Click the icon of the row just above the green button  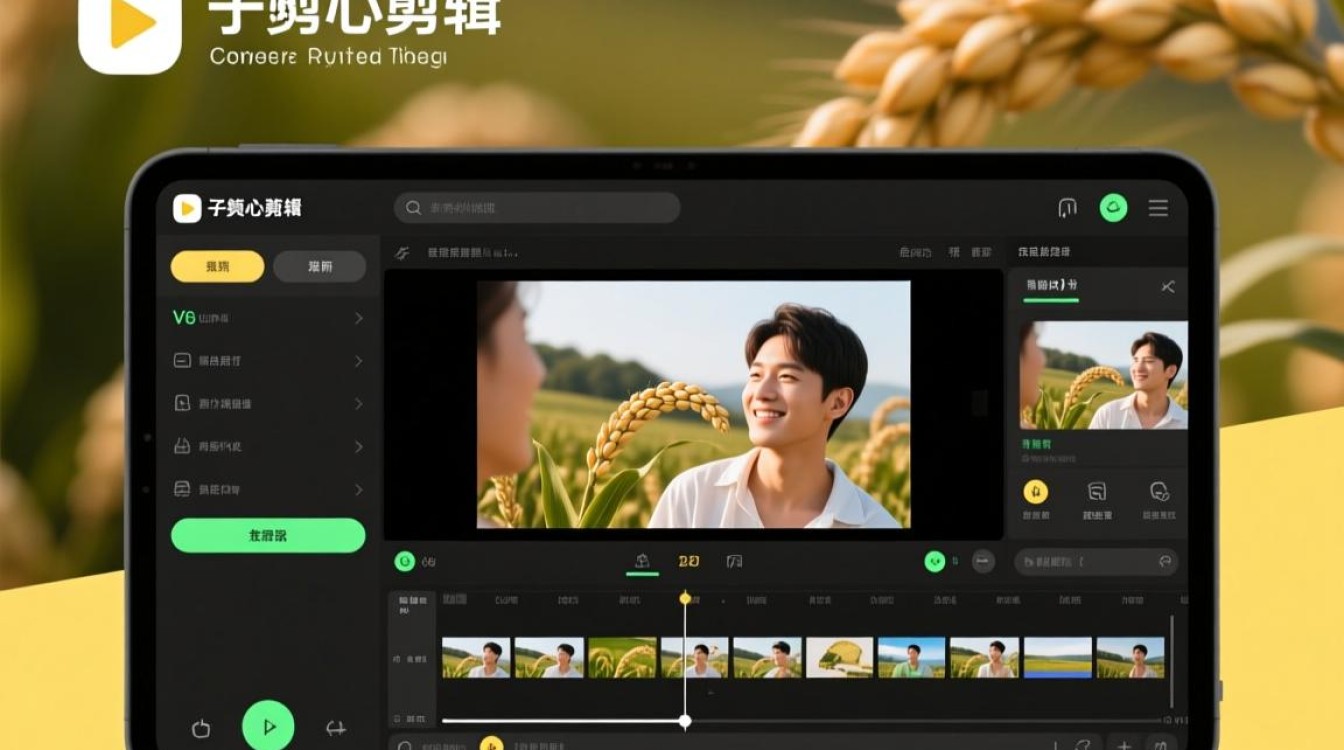tap(182, 490)
